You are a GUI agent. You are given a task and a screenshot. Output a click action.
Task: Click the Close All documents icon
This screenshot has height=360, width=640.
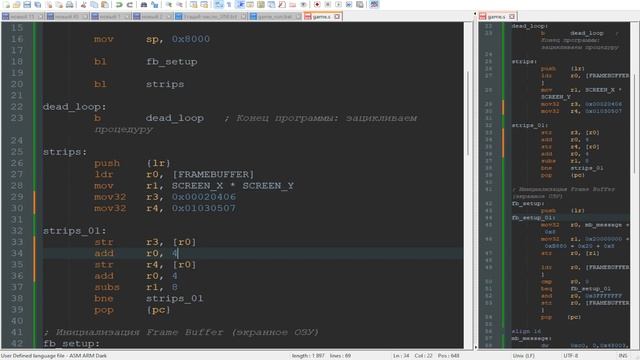(60, 4)
